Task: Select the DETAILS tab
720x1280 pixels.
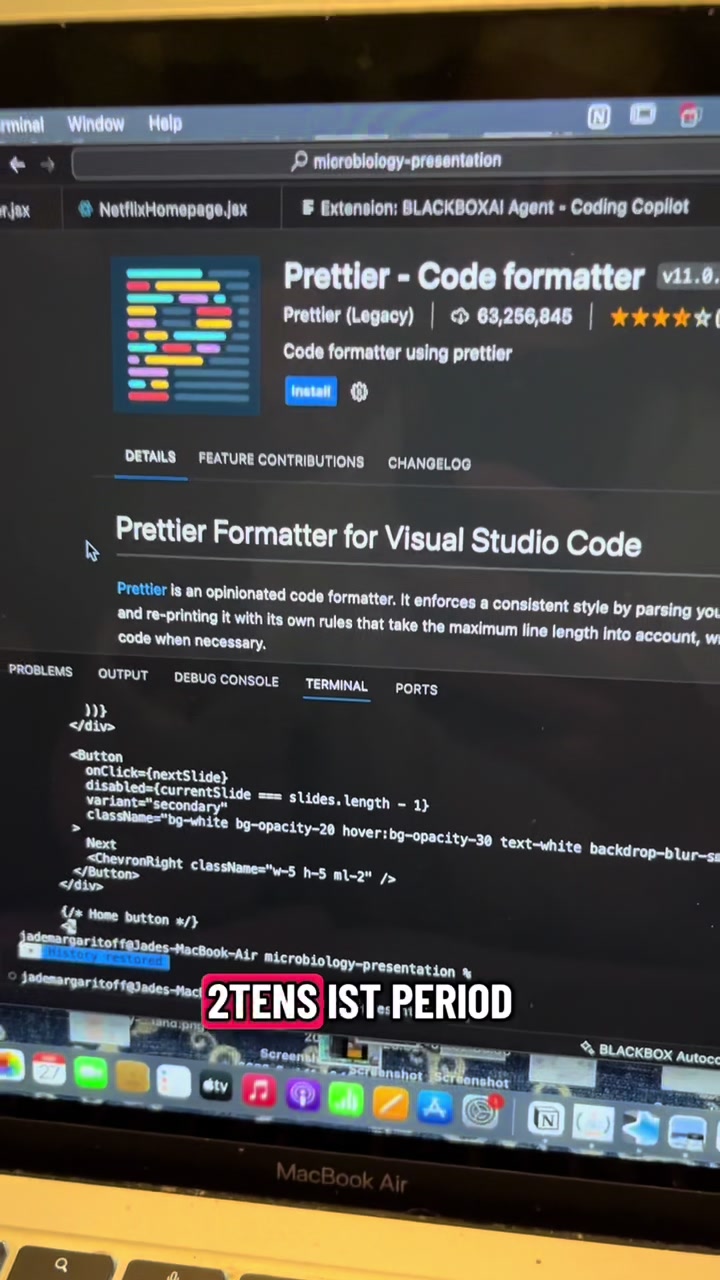Action: pos(150,457)
